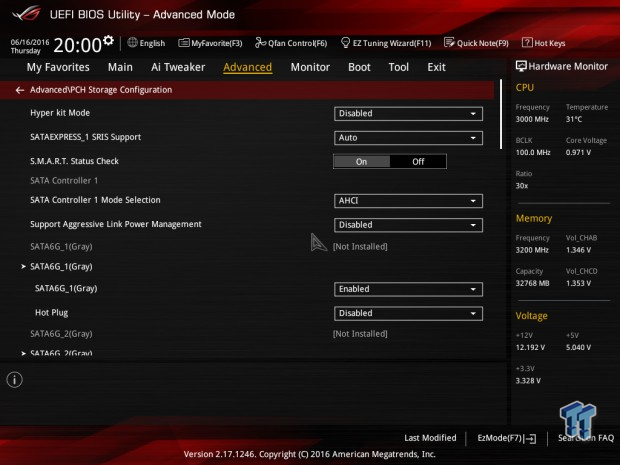
Task: Expand the partially visible SATA6G_2(Gray) row
Action: pos(57,353)
